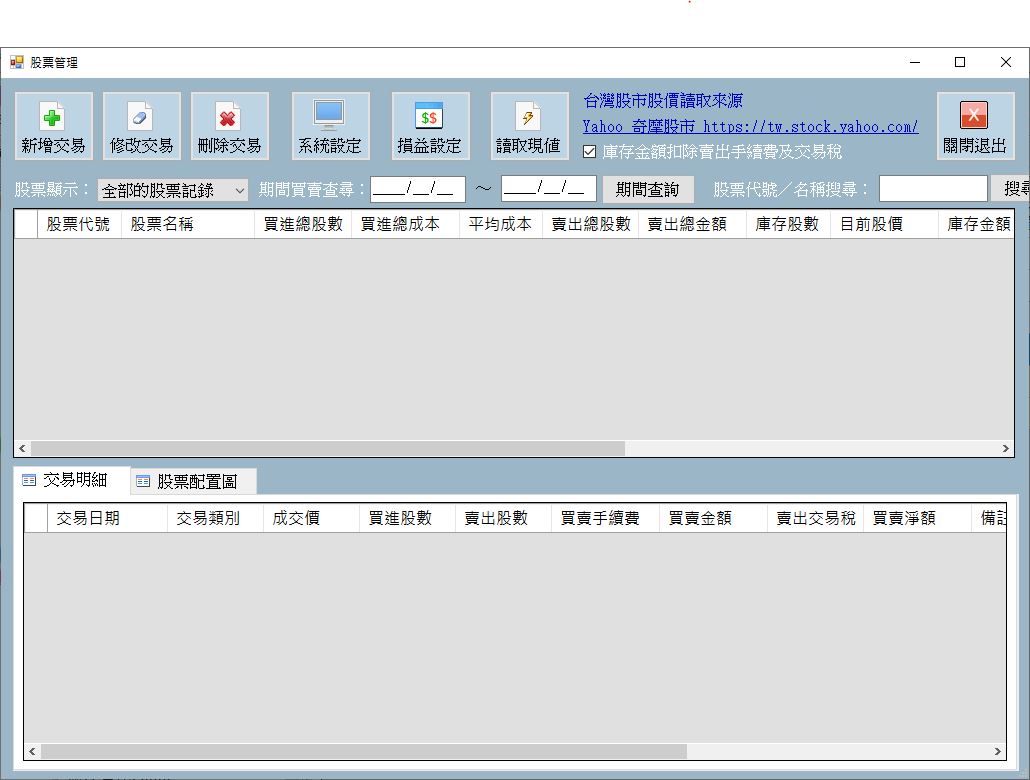Viewport: 1030px width, 780px height.
Task: Open 系統設定 system settings
Action: tap(330, 126)
